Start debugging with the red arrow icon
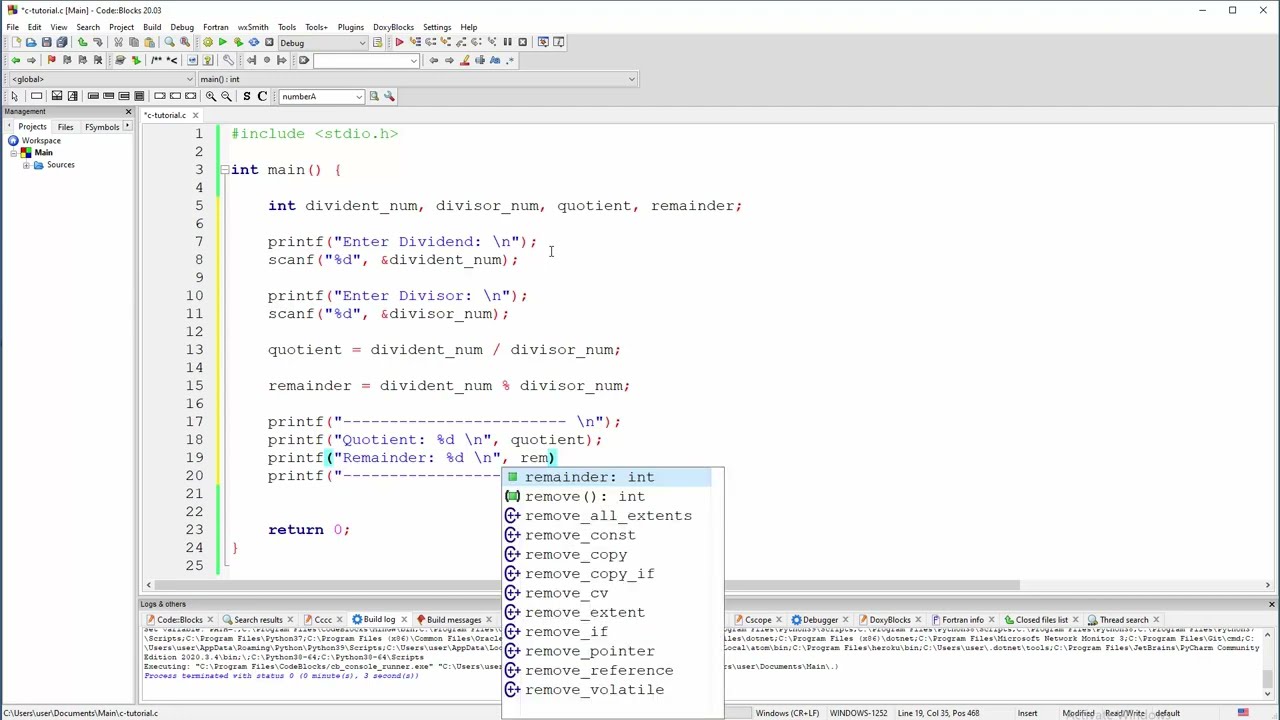The image size is (1280, 720). [x=399, y=42]
